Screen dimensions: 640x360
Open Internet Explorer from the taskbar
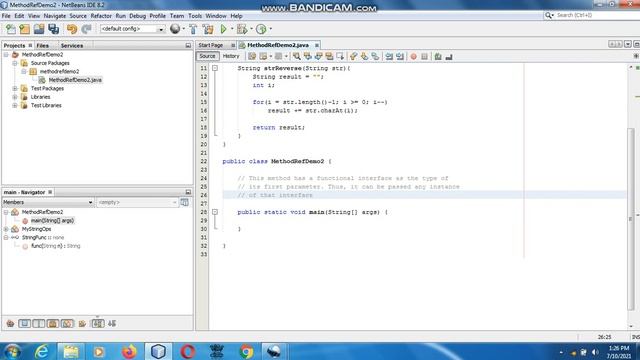[42, 351]
